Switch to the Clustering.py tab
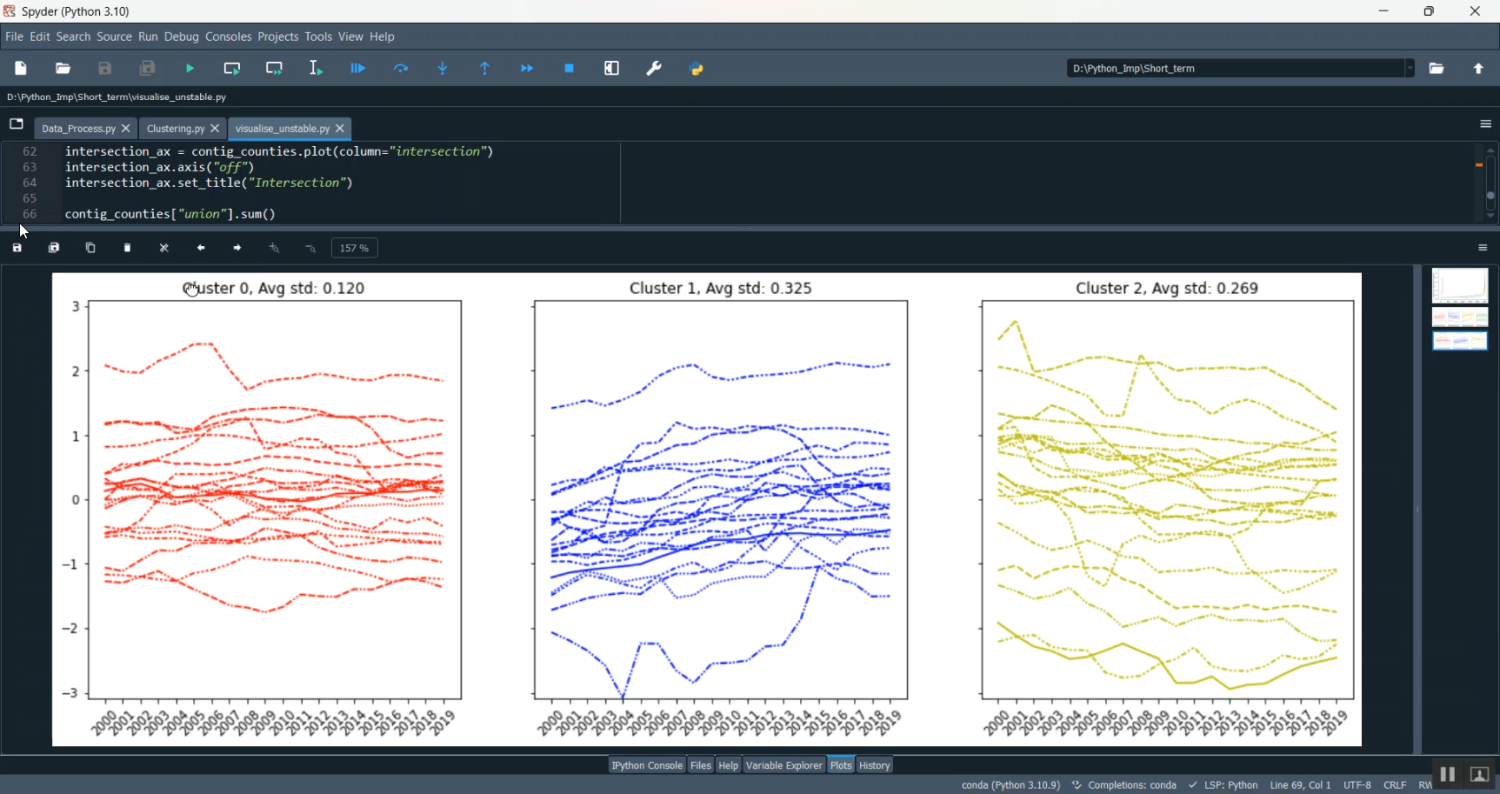The height and width of the screenshot is (794, 1500). 175,129
